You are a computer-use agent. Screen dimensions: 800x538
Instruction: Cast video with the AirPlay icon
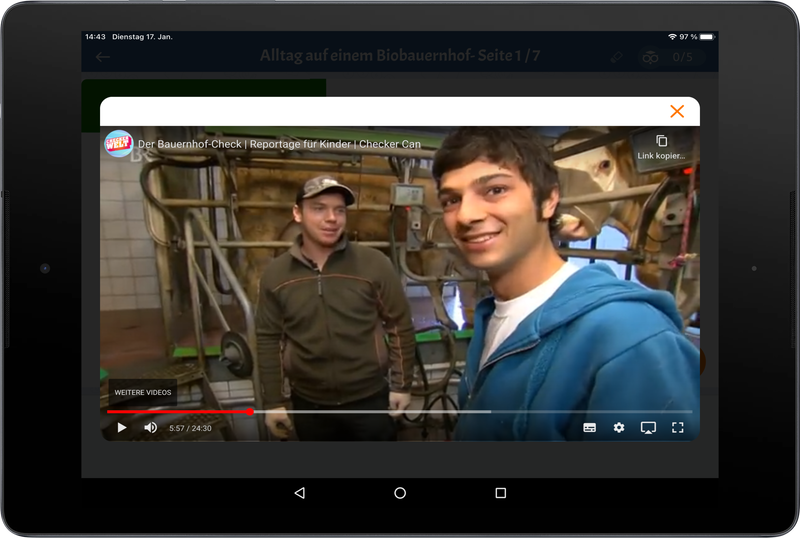click(x=648, y=428)
